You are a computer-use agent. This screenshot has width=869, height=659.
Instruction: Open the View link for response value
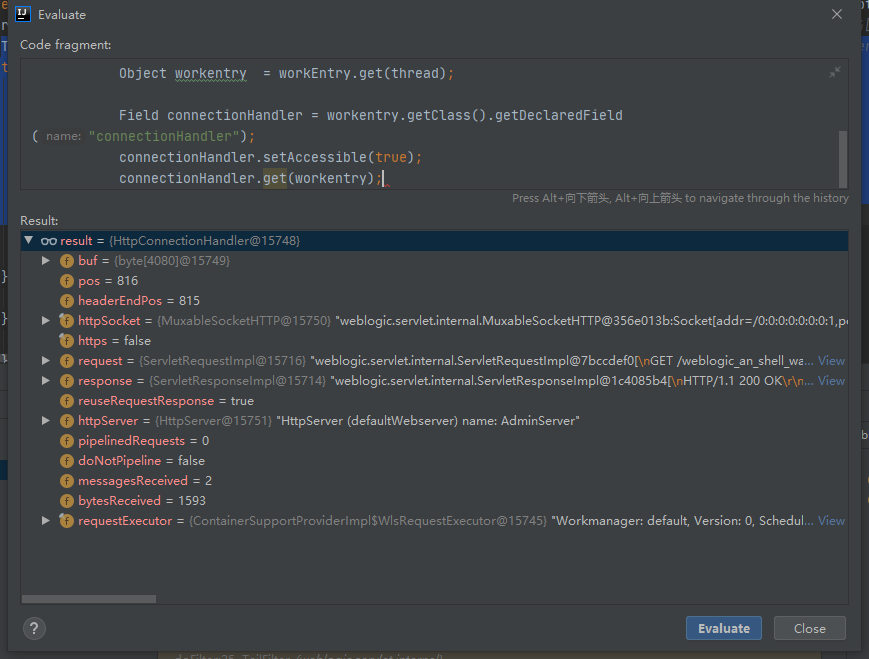click(x=831, y=381)
